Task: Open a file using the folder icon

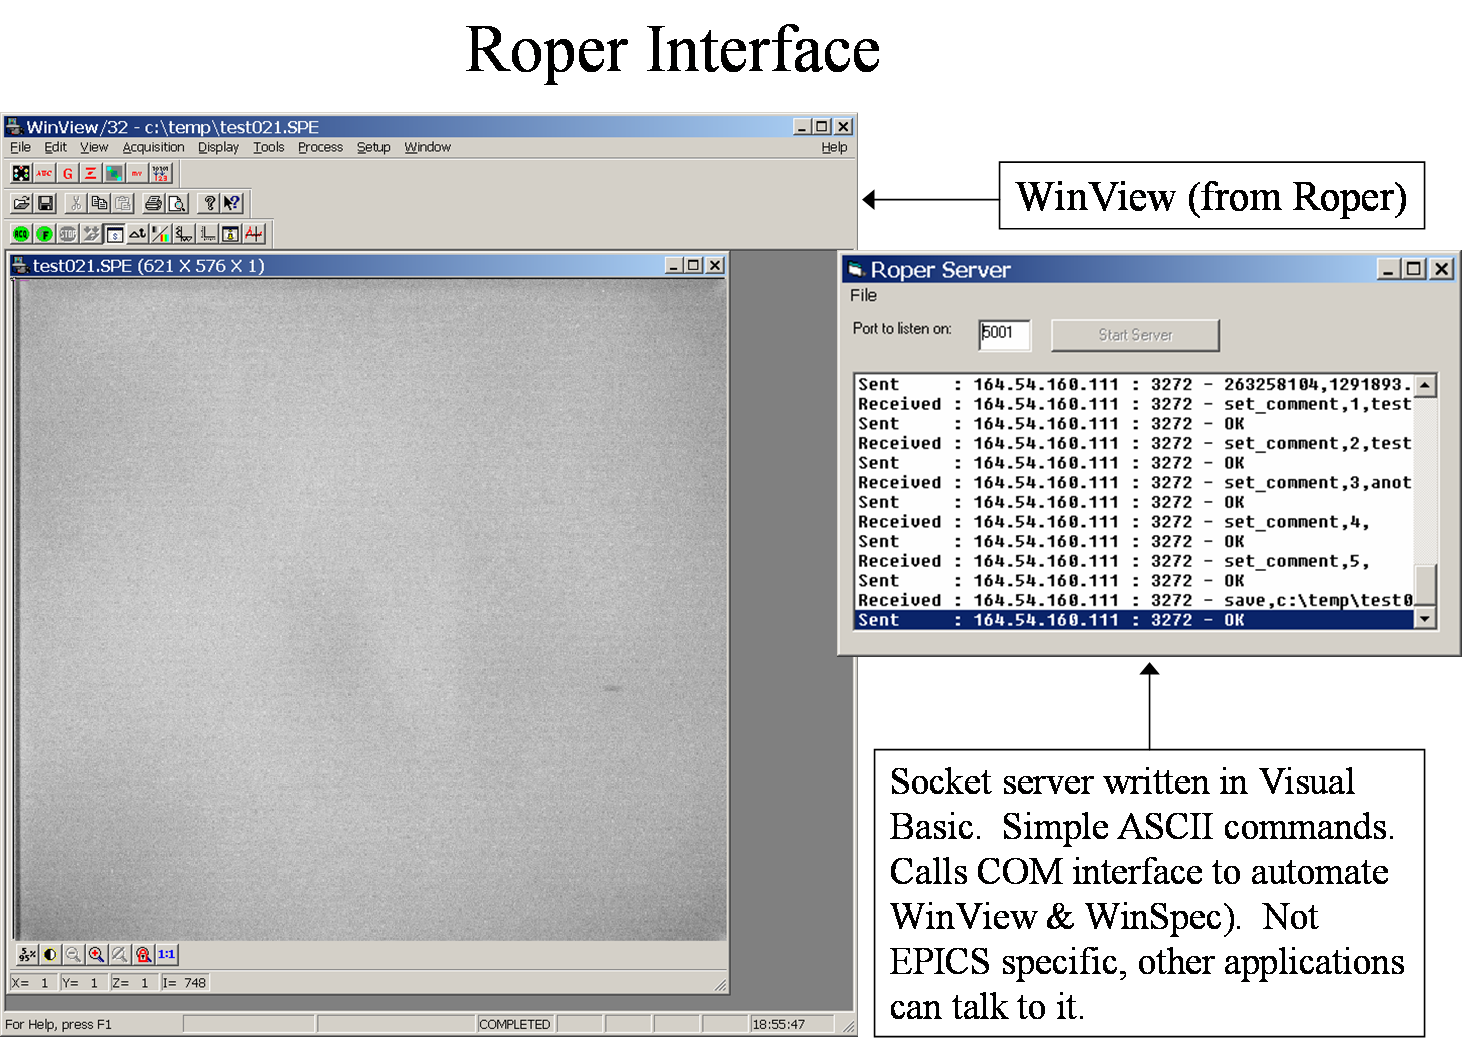Action: [21, 203]
